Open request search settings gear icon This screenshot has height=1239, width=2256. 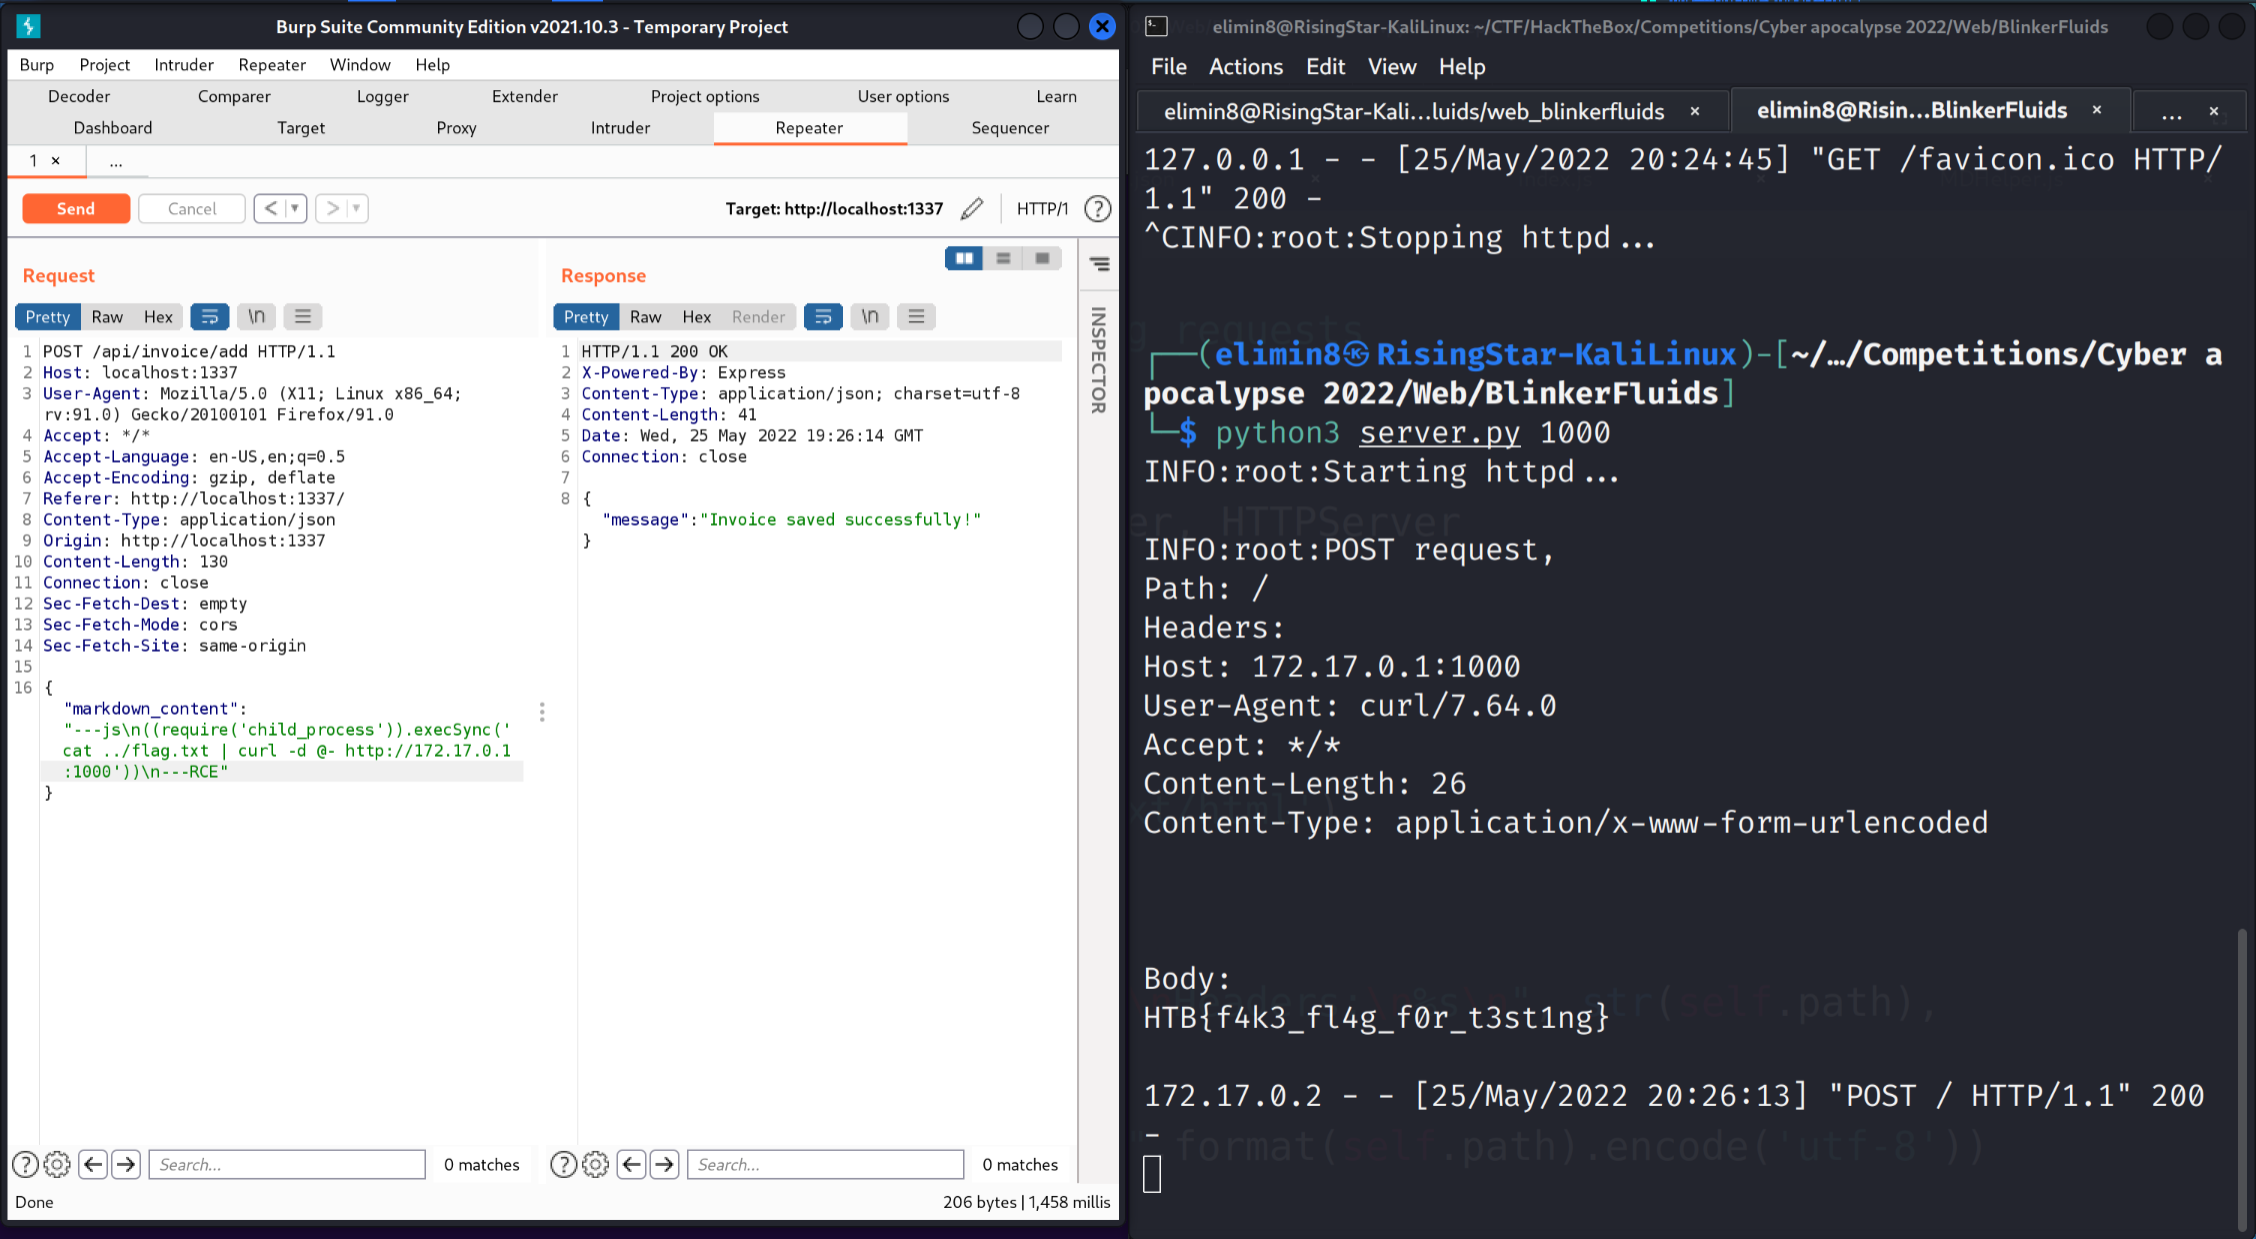58,1164
